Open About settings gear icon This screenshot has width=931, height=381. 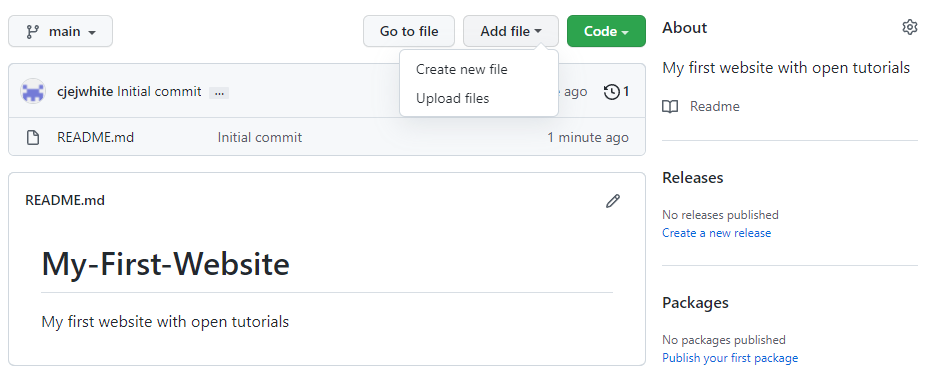coord(910,27)
